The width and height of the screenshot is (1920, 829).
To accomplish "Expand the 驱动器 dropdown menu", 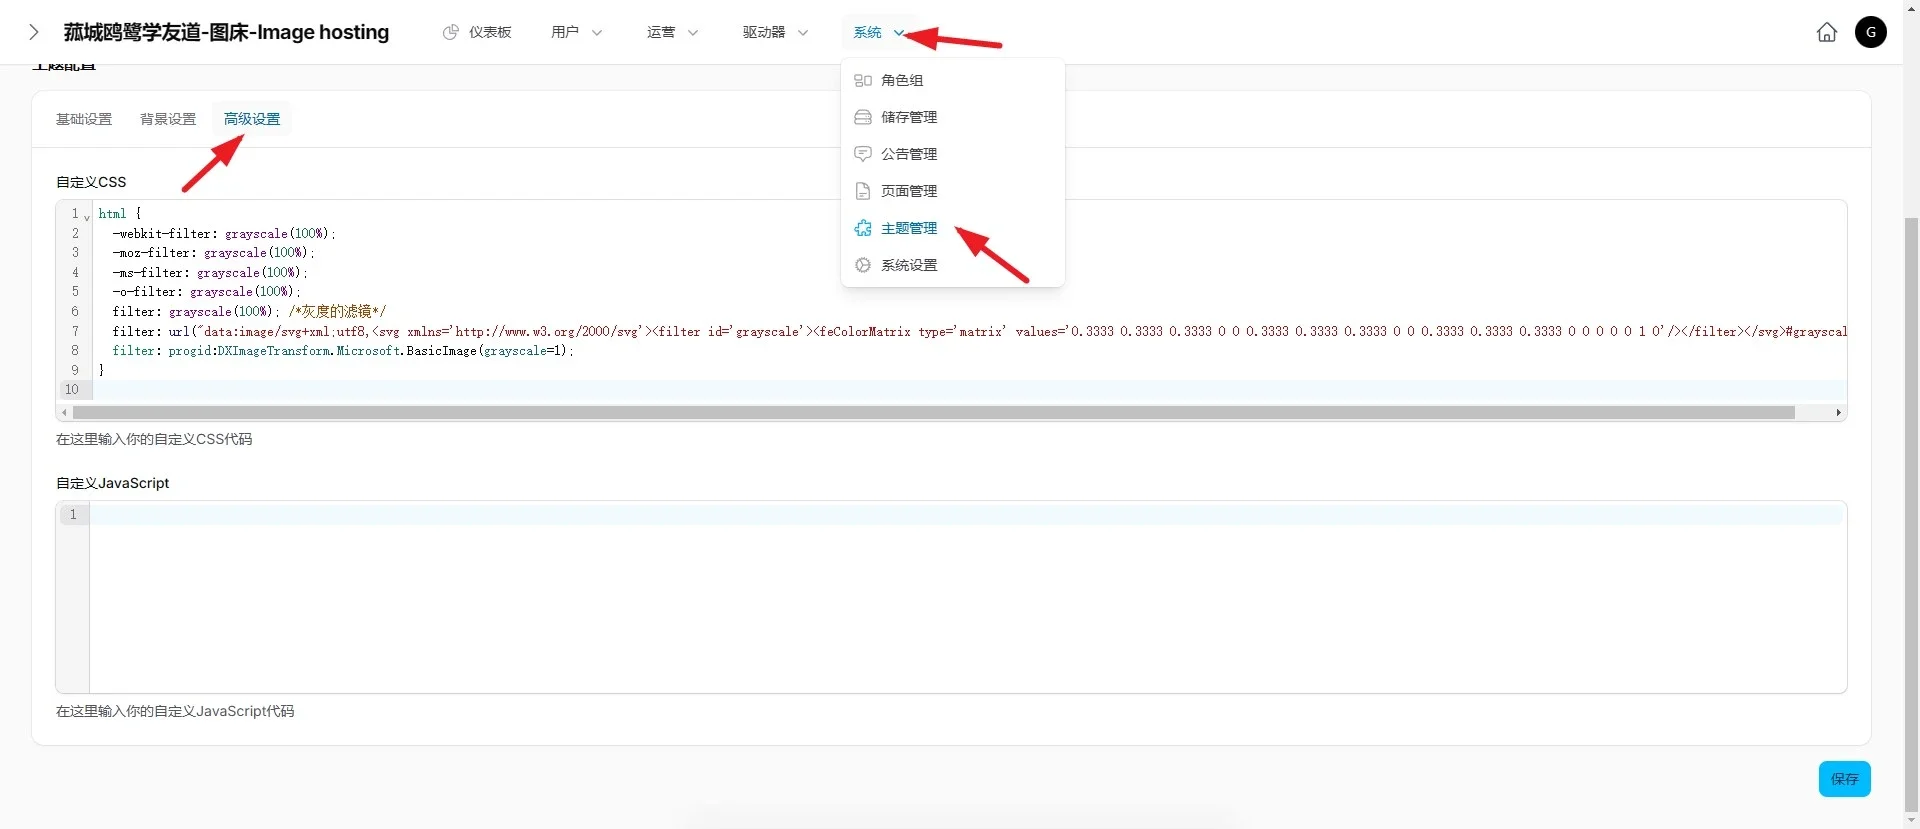I will point(775,32).
